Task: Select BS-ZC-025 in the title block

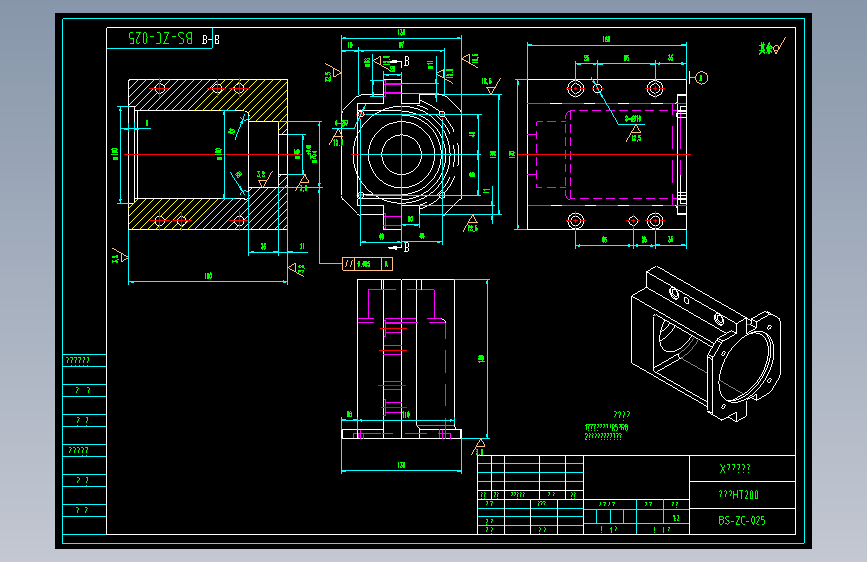Action: [x=742, y=521]
